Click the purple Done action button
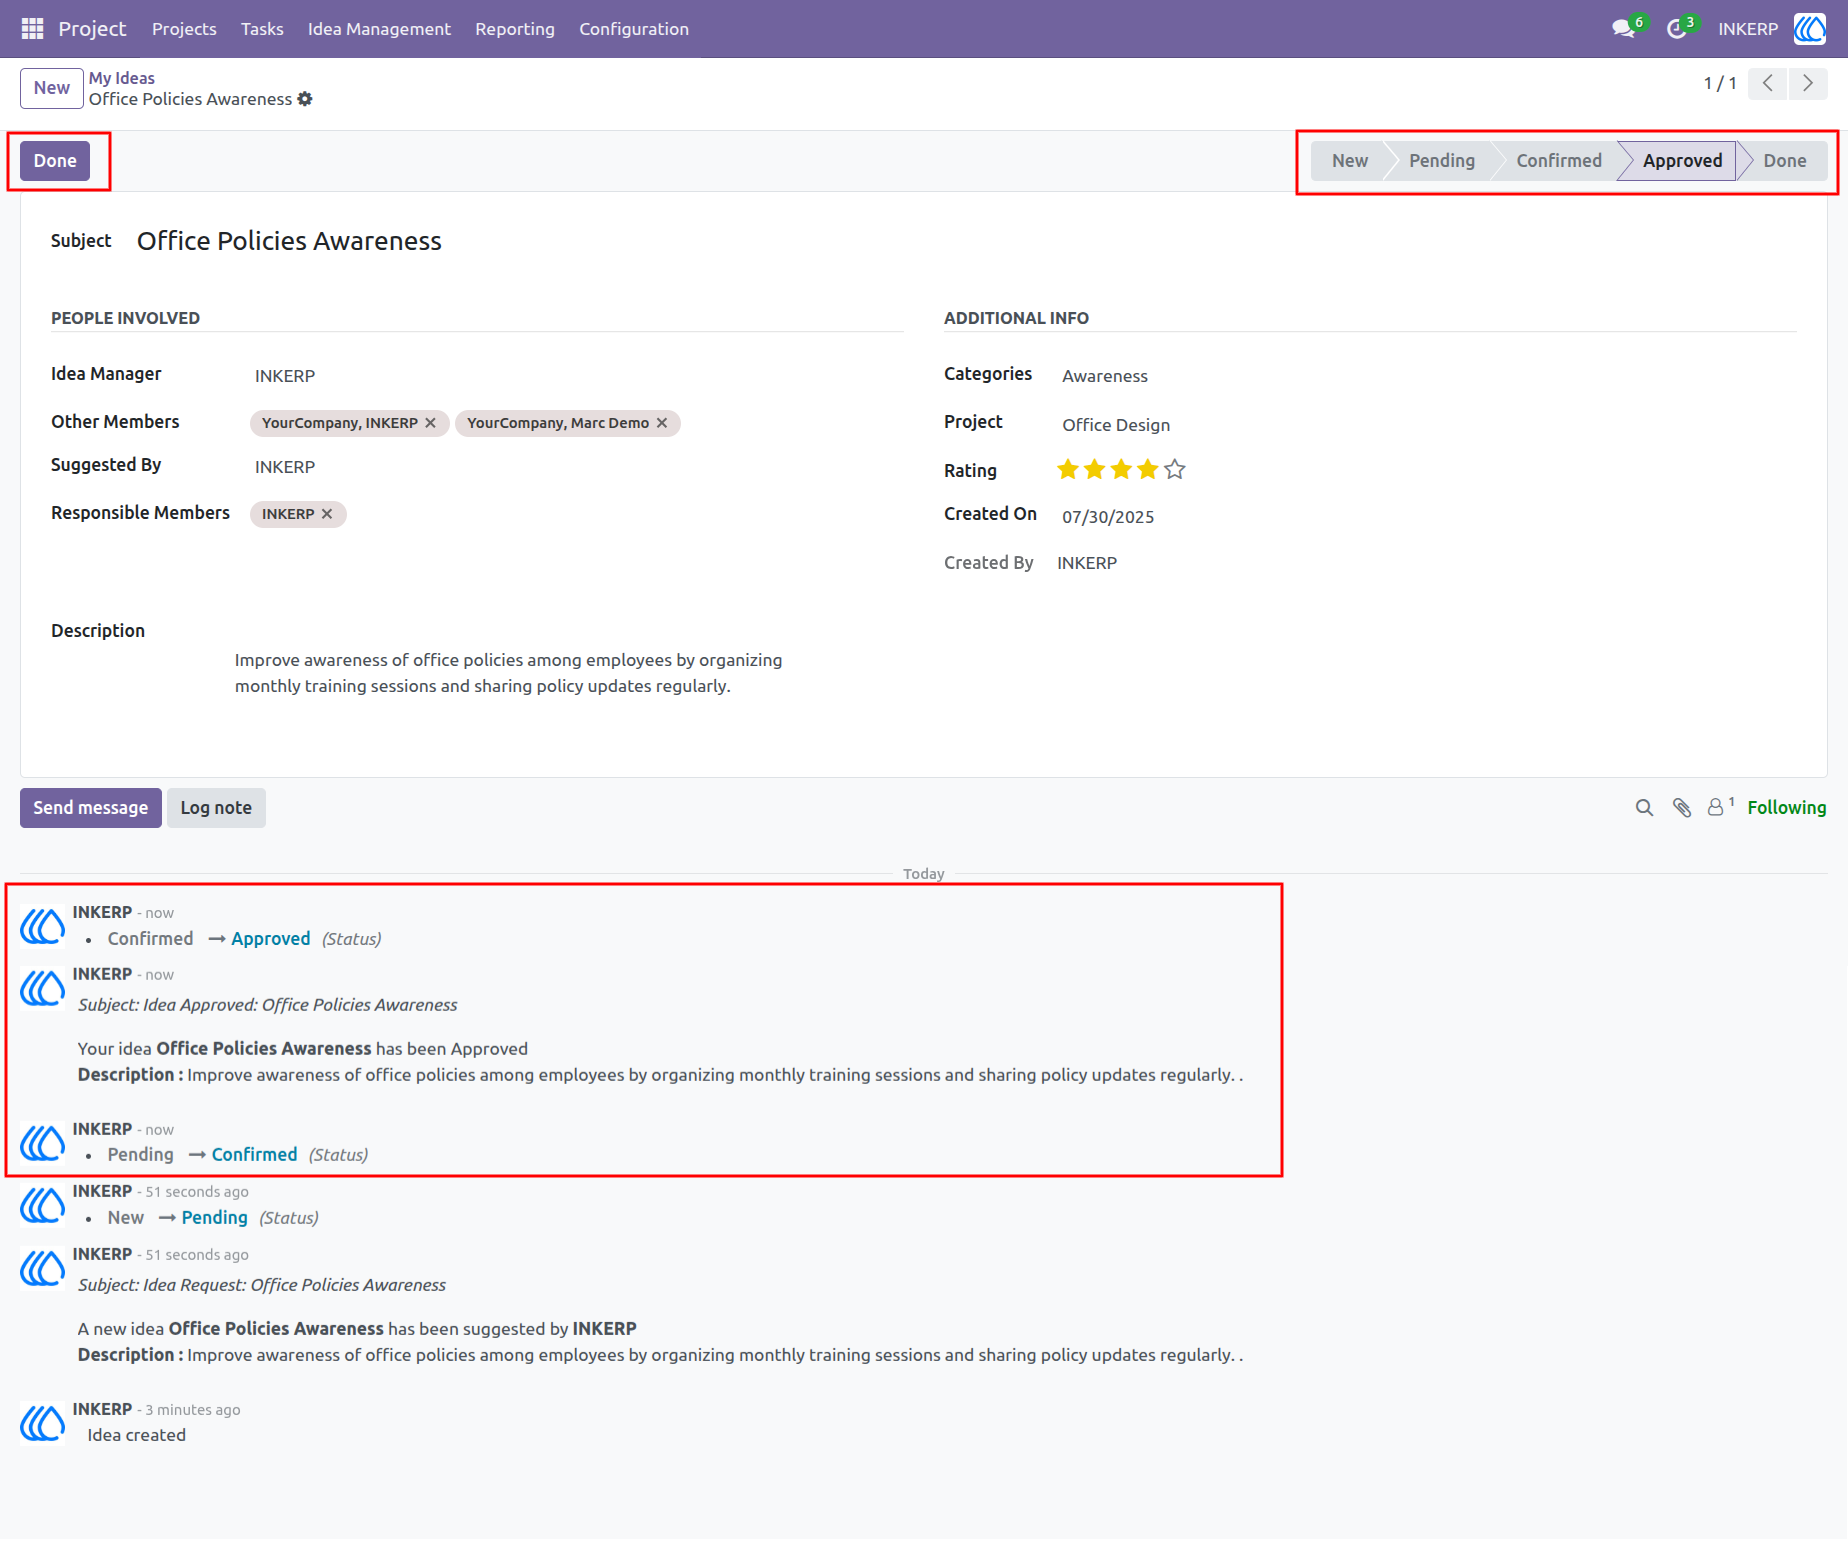Image resolution: width=1848 pixels, height=1541 pixels. click(x=55, y=161)
